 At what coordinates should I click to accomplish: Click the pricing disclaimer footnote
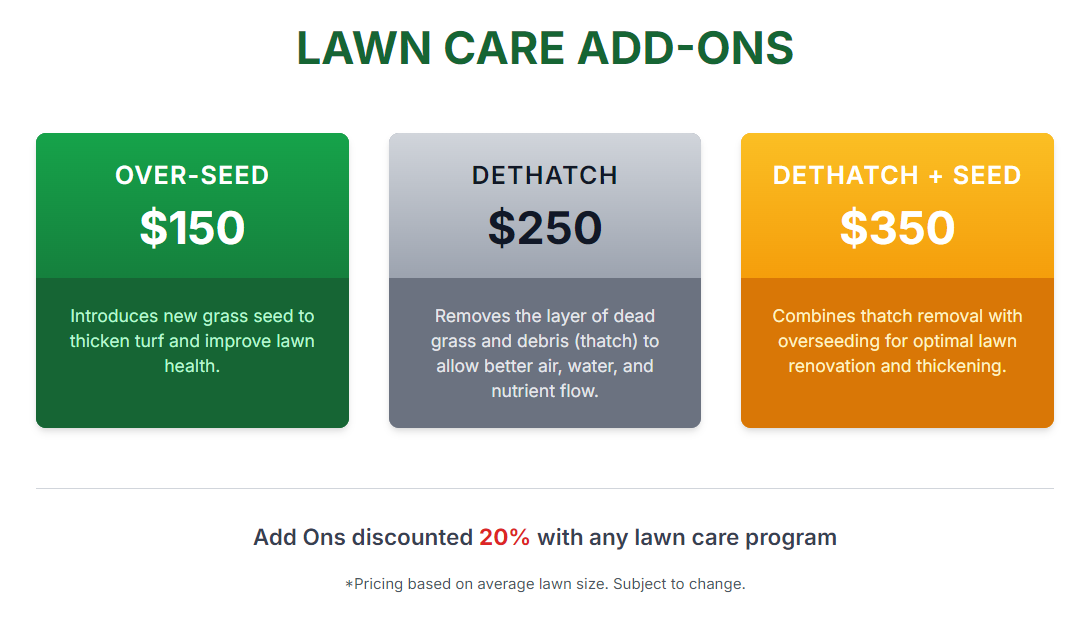[545, 584]
